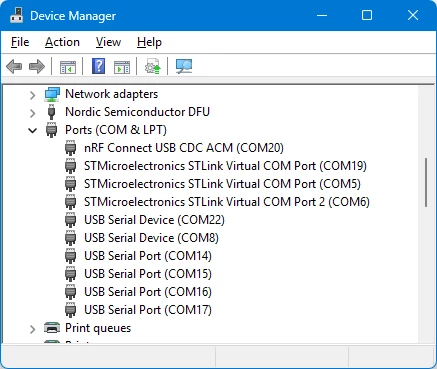Image resolution: width=437 pixels, height=369 pixels.
Task: Click port icon beside USB Serial Port COM14
Action: tap(70, 256)
